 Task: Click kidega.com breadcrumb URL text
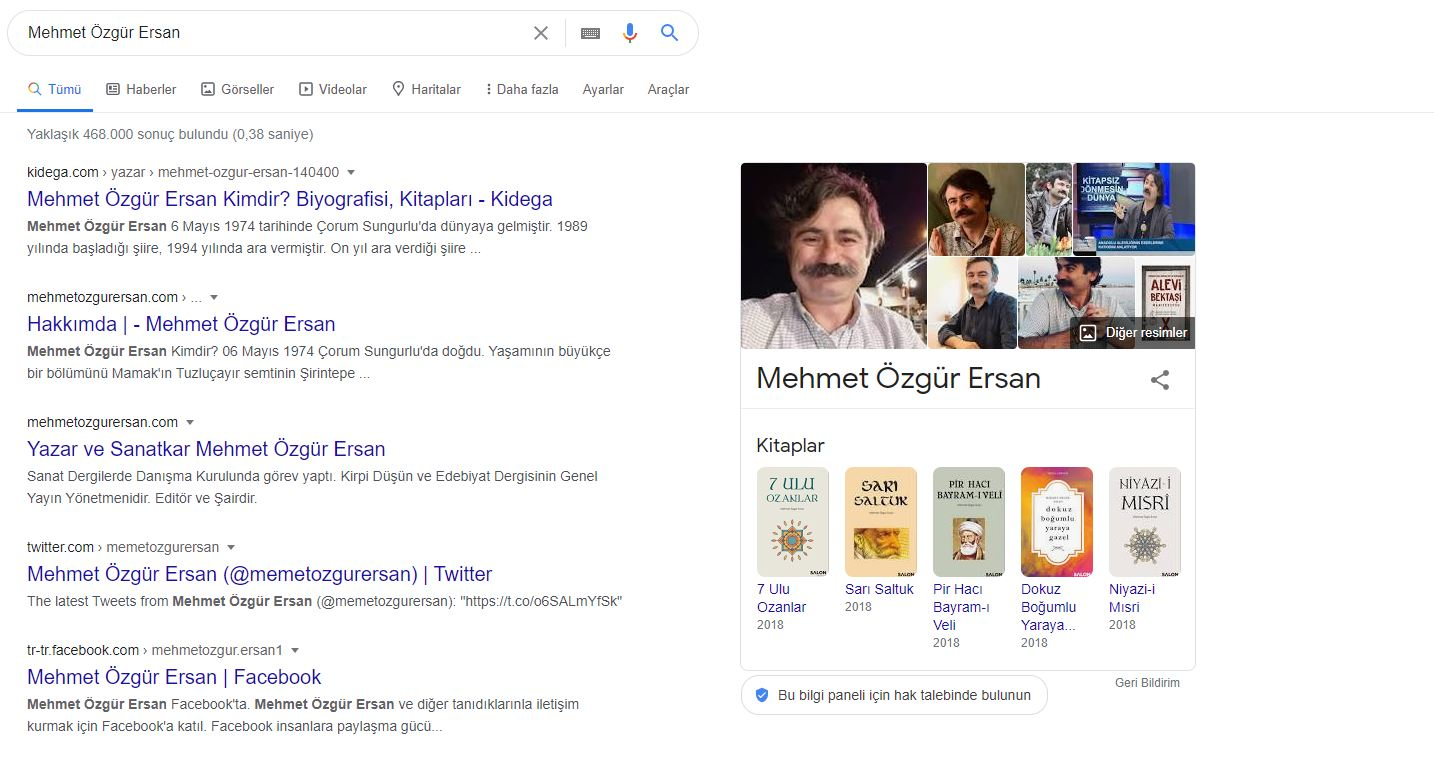[x=183, y=172]
